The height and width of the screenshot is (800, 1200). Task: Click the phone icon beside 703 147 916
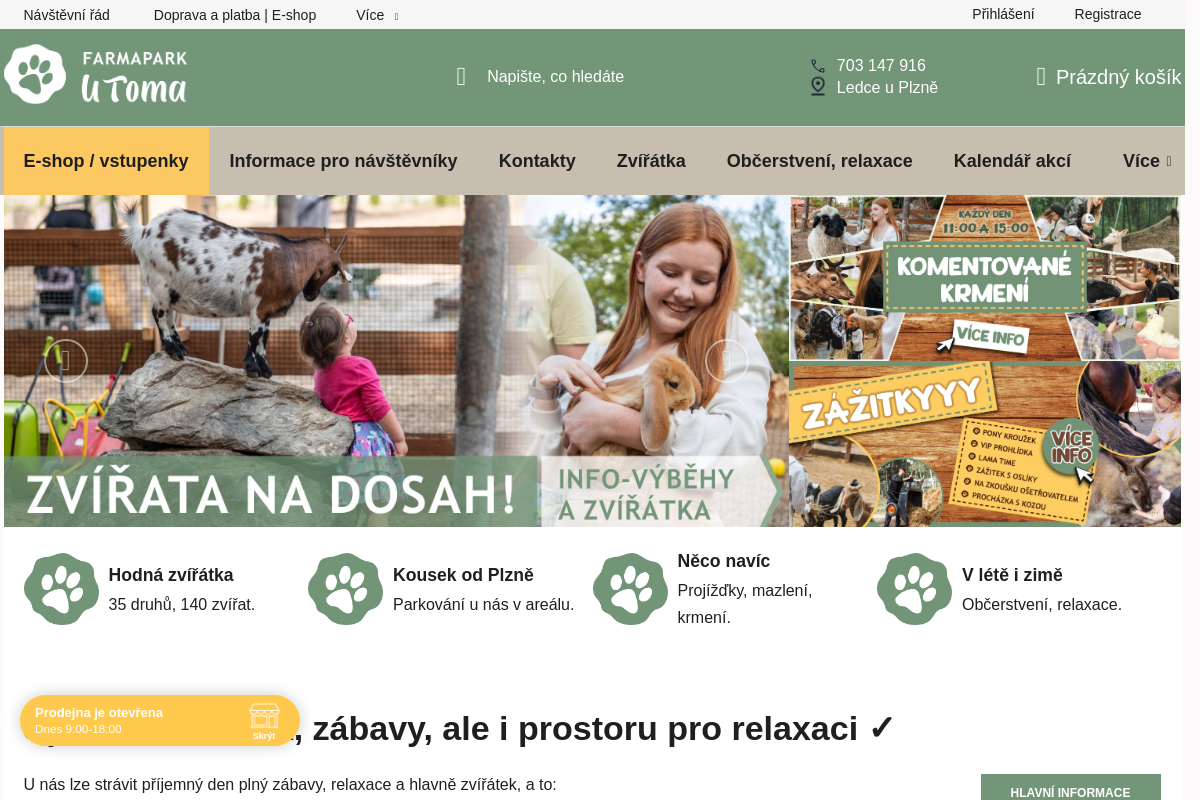click(818, 66)
